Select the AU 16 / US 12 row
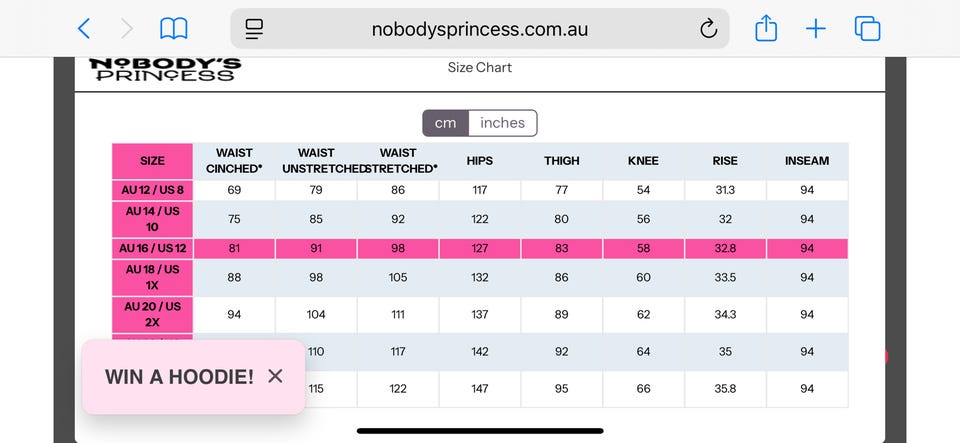Viewport: 960px width, 443px height. pos(480,248)
